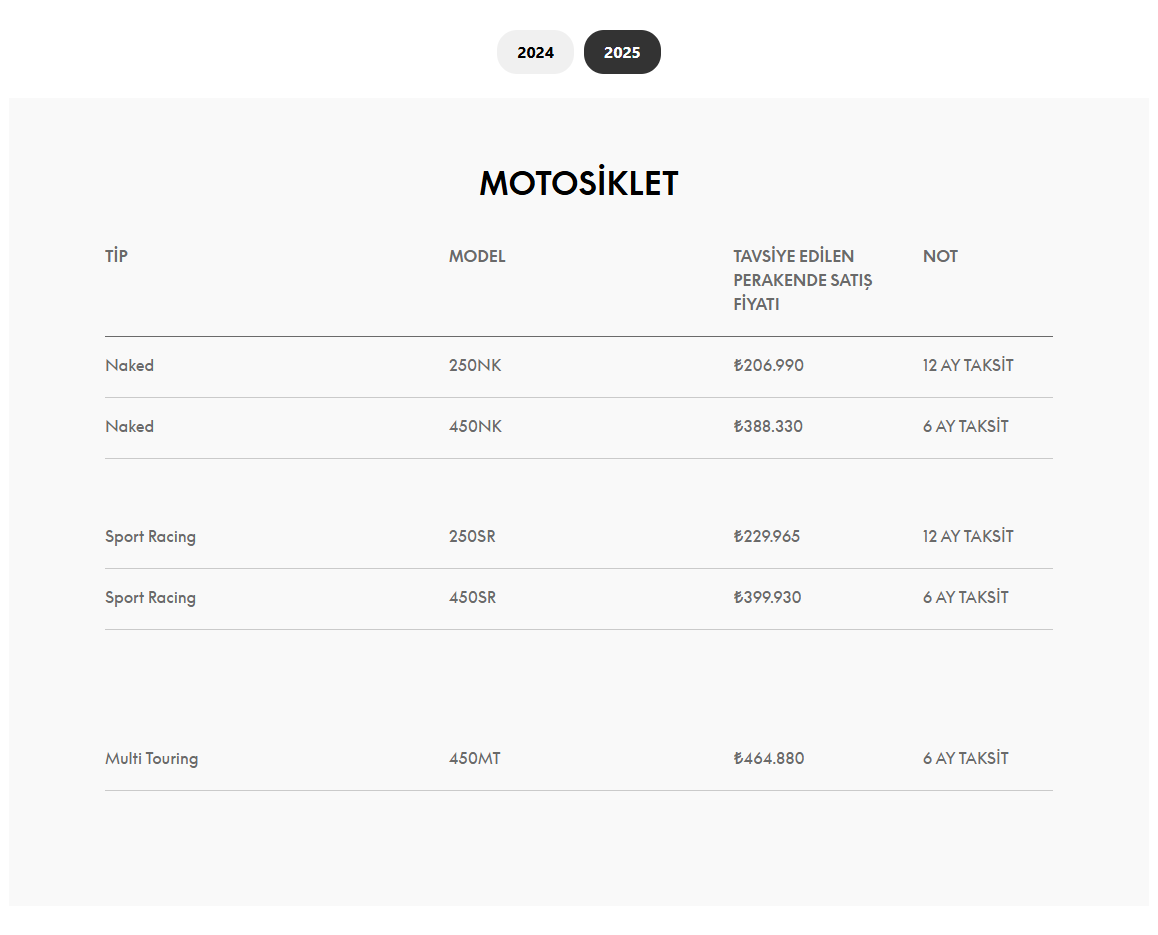Click Sport Racing type in the 450SR row
This screenshot has width=1158, height=935.
click(x=151, y=597)
